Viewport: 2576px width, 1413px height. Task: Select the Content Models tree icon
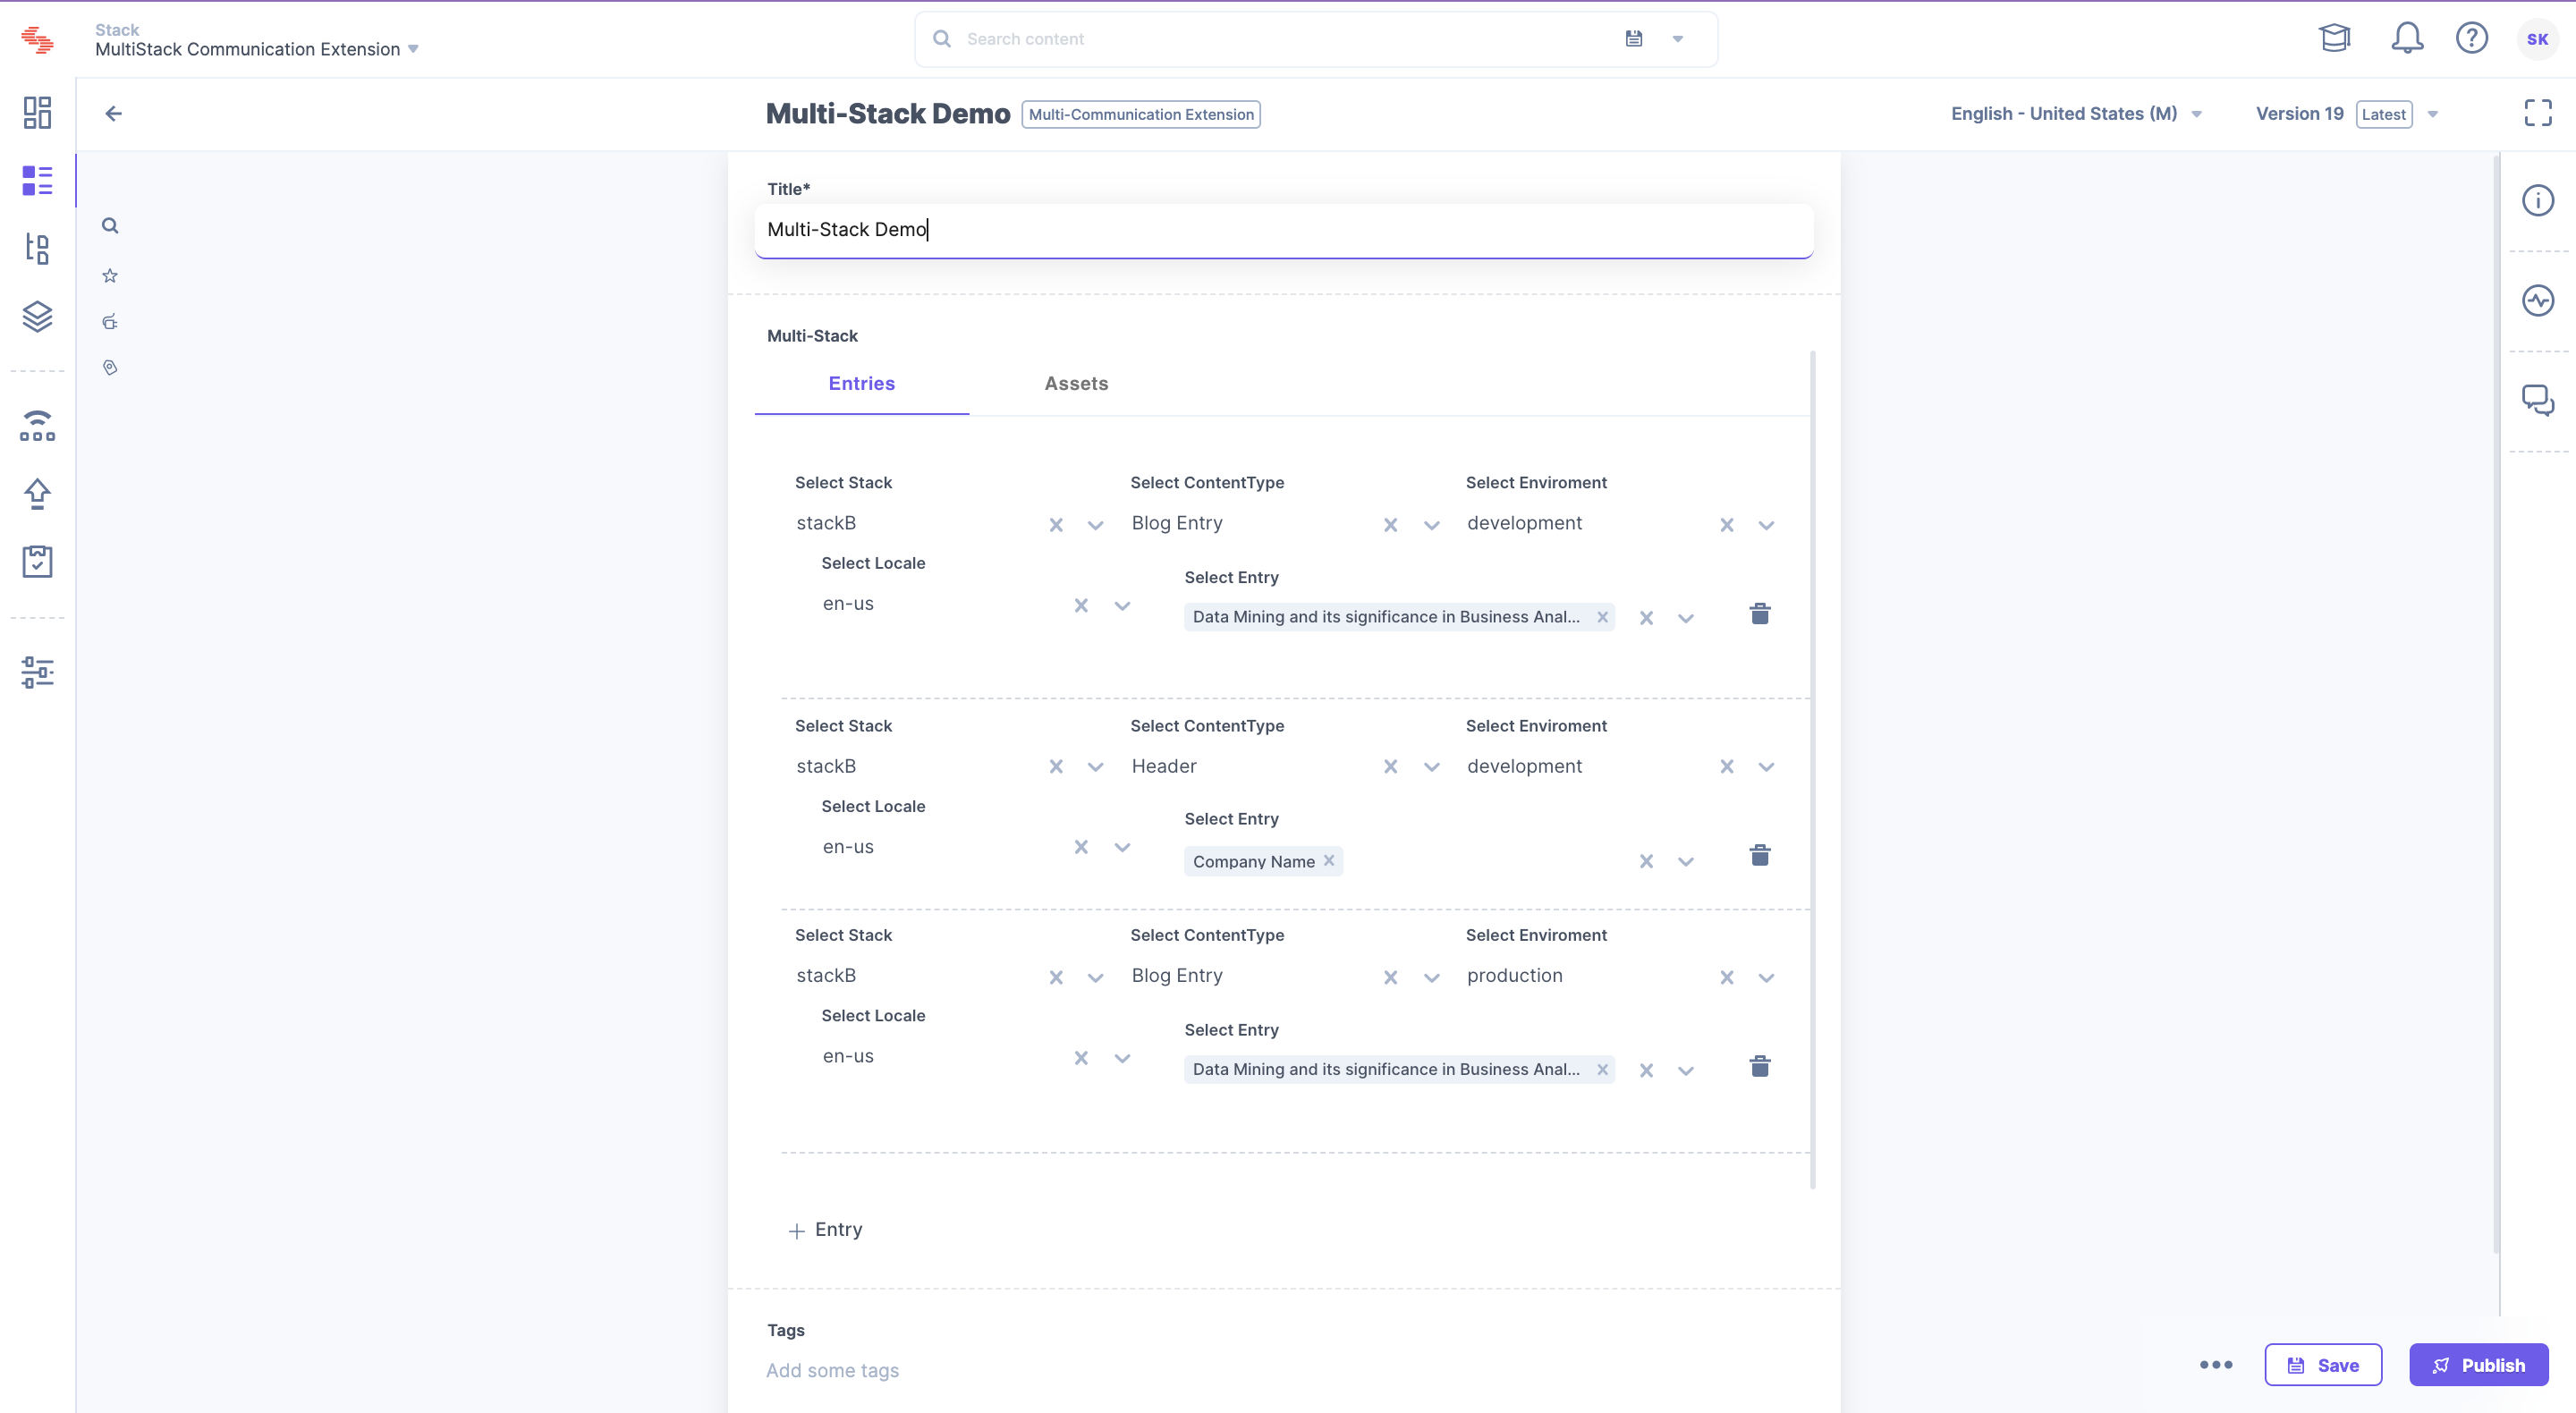(x=37, y=249)
